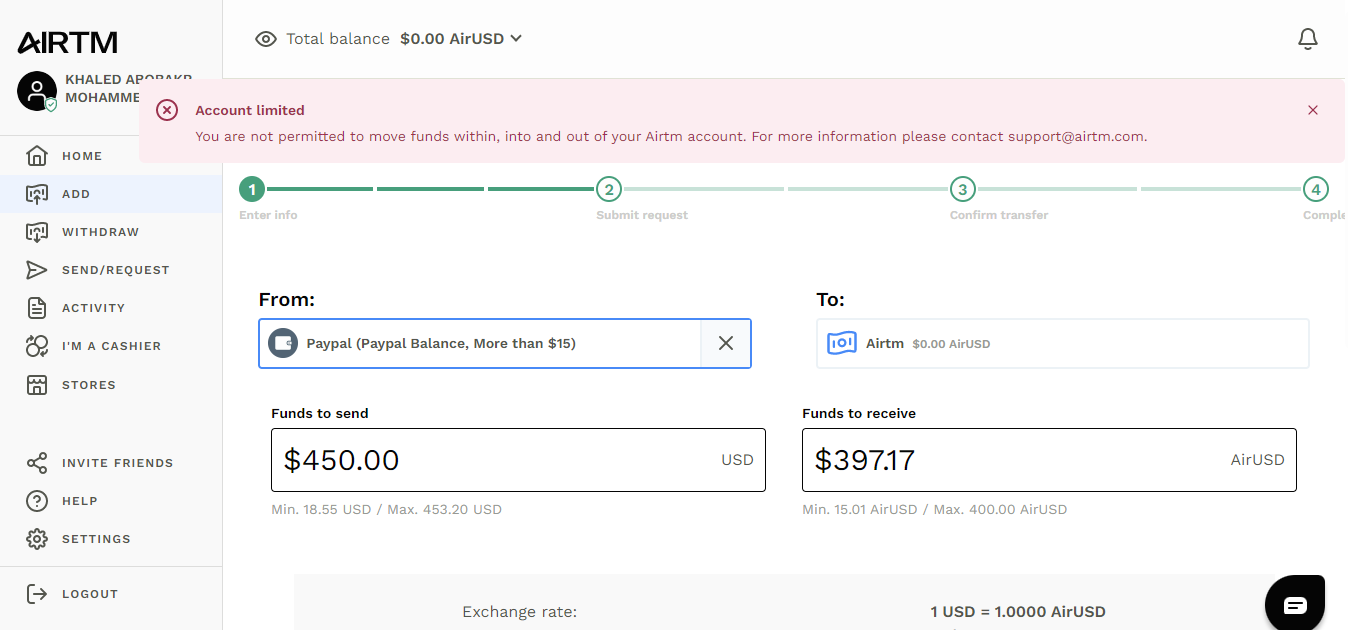Click the Send/Request paper plane icon
1348x630 pixels.
[x=37, y=270]
